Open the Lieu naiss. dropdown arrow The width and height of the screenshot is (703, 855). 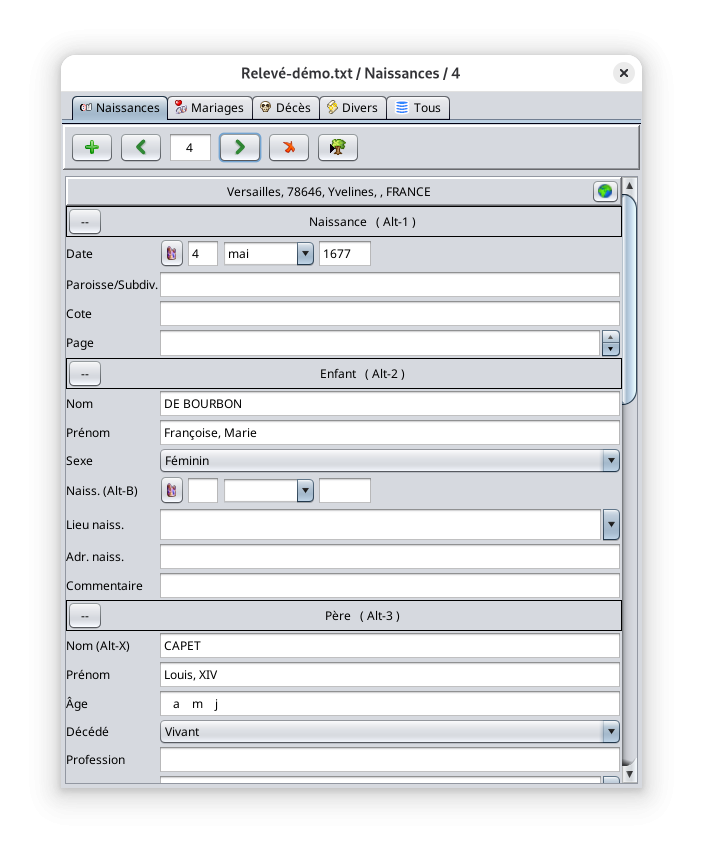pyautogui.click(x=611, y=525)
